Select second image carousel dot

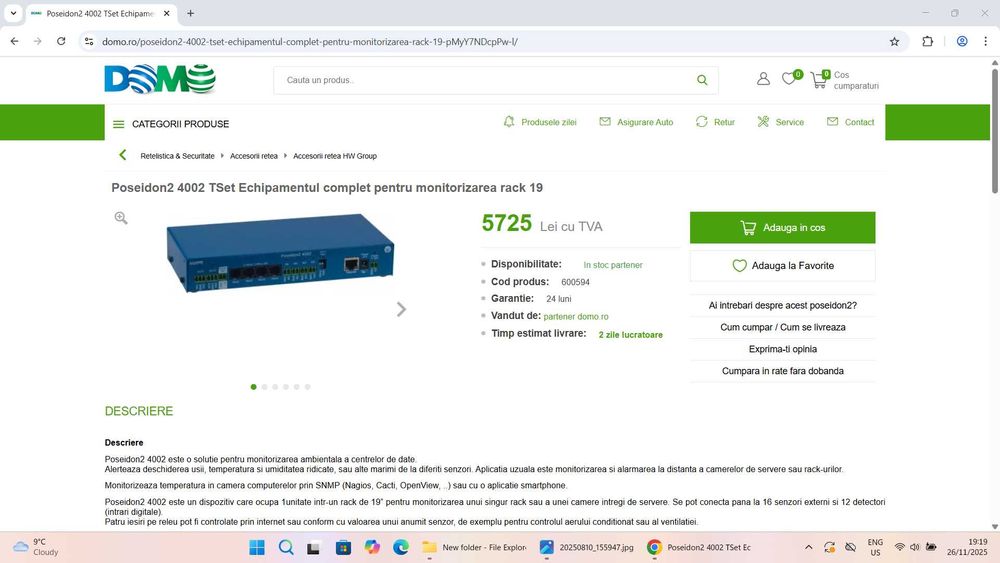click(265, 387)
